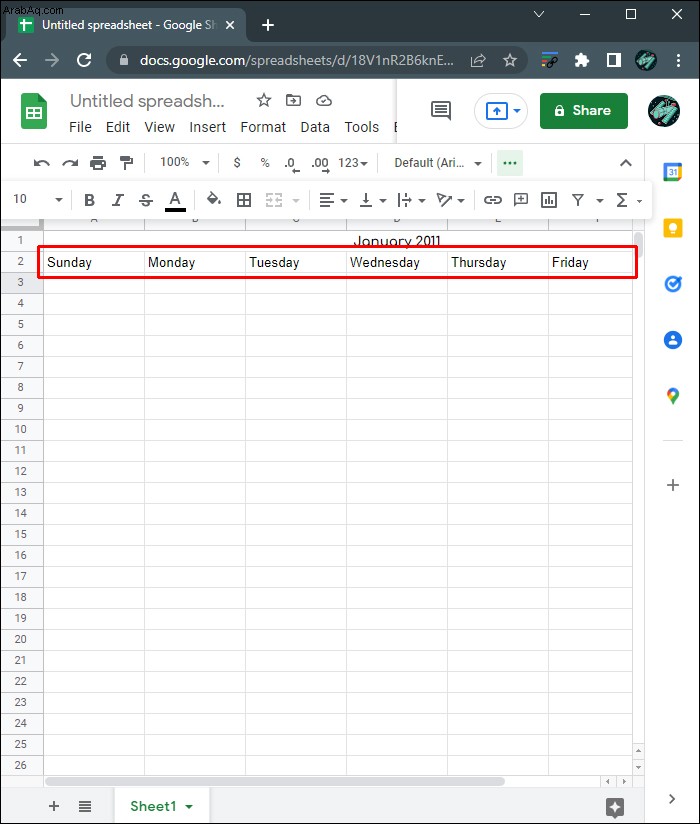Screen dimensions: 700x824
Task: Check cloud save status icon
Action: [324, 100]
